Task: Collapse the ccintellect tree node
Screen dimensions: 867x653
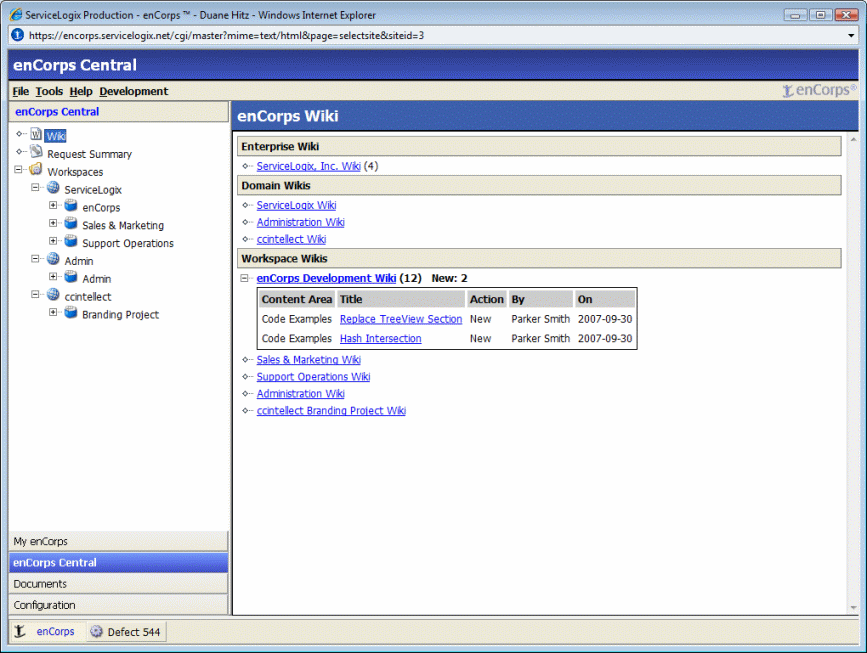Action: click(x=36, y=294)
